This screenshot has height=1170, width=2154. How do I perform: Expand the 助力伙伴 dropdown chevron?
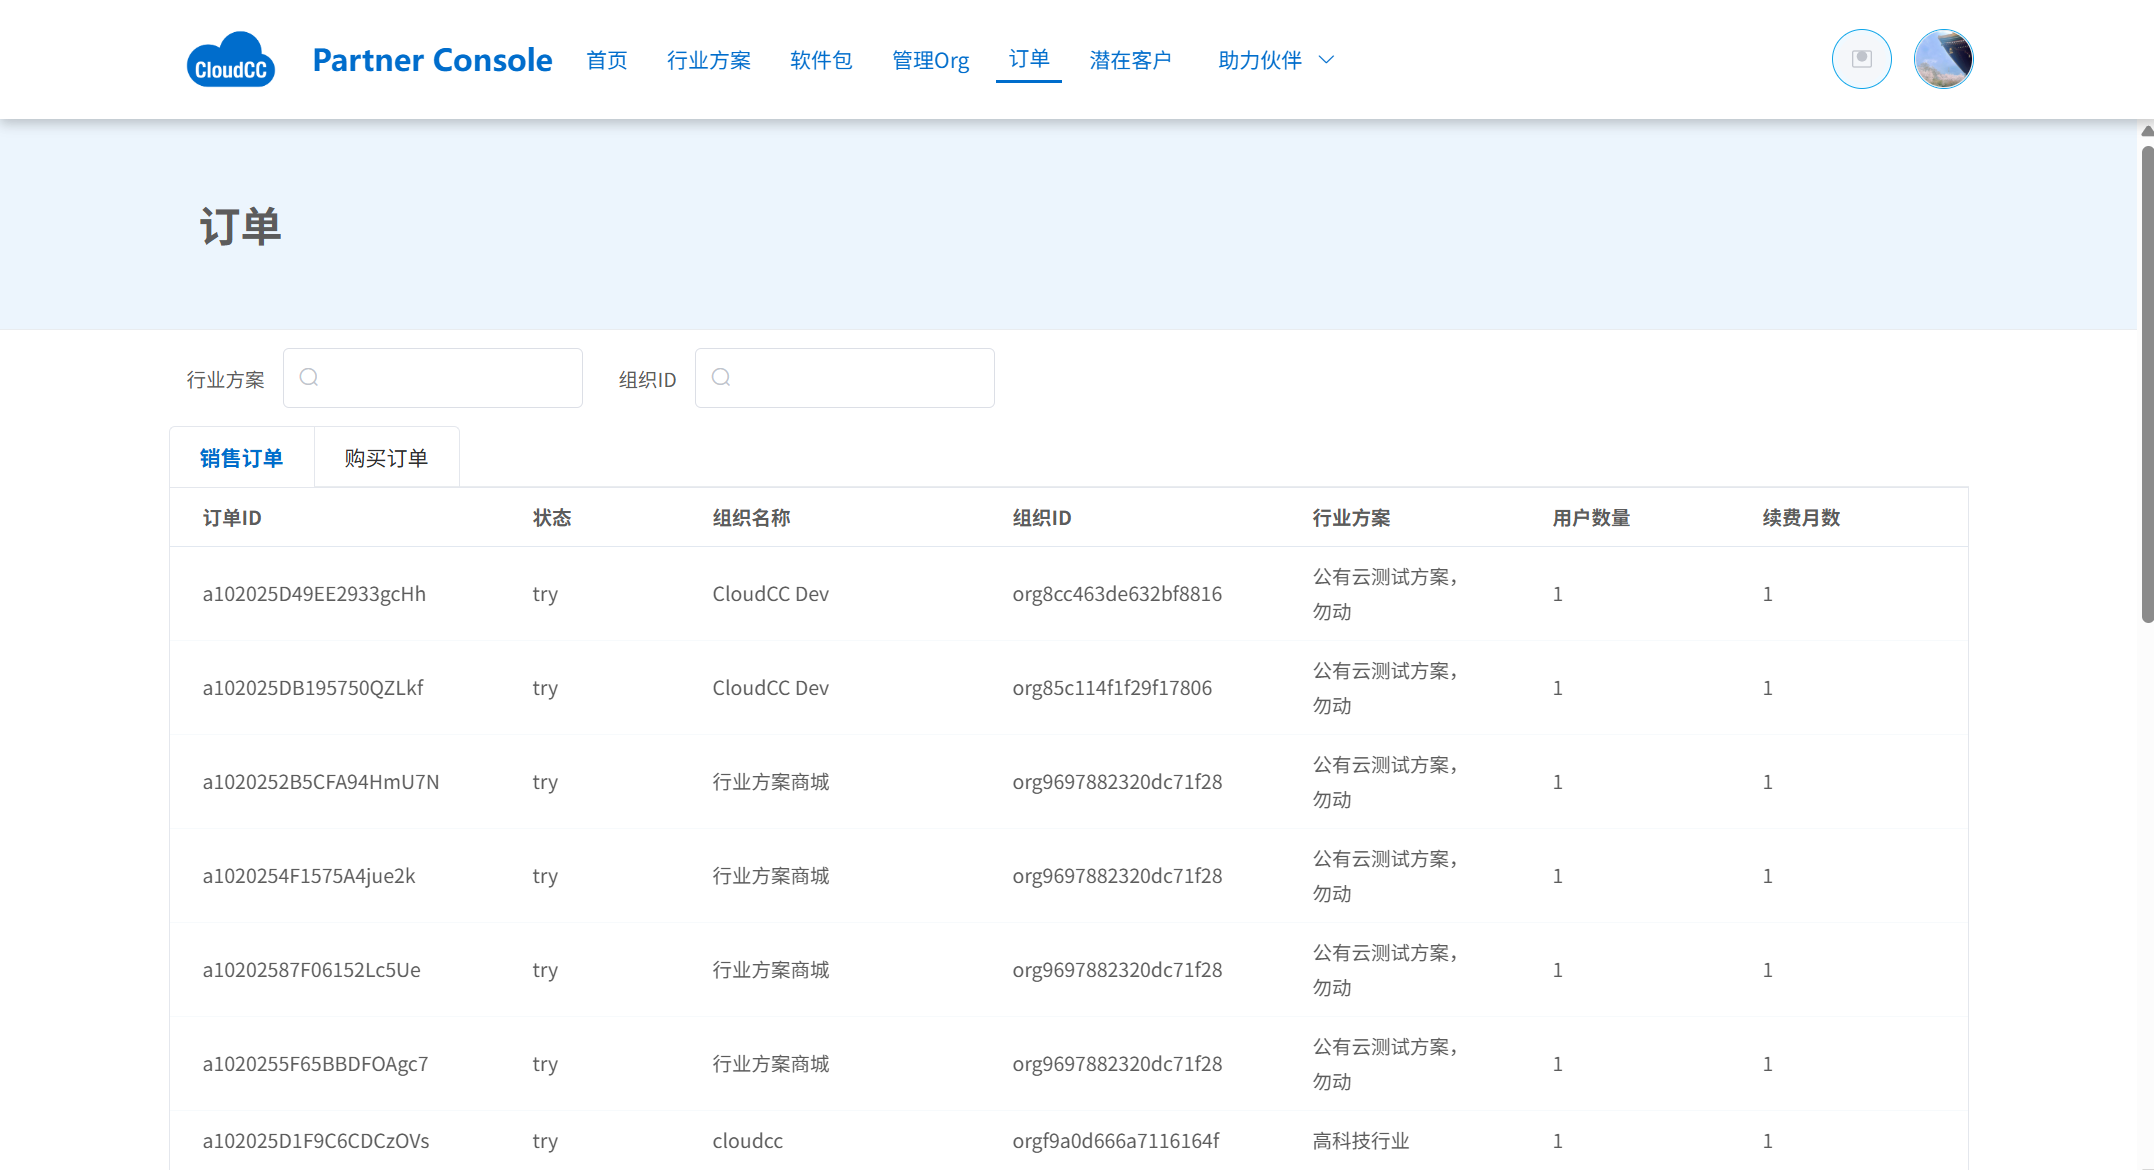(x=1327, y=60)
